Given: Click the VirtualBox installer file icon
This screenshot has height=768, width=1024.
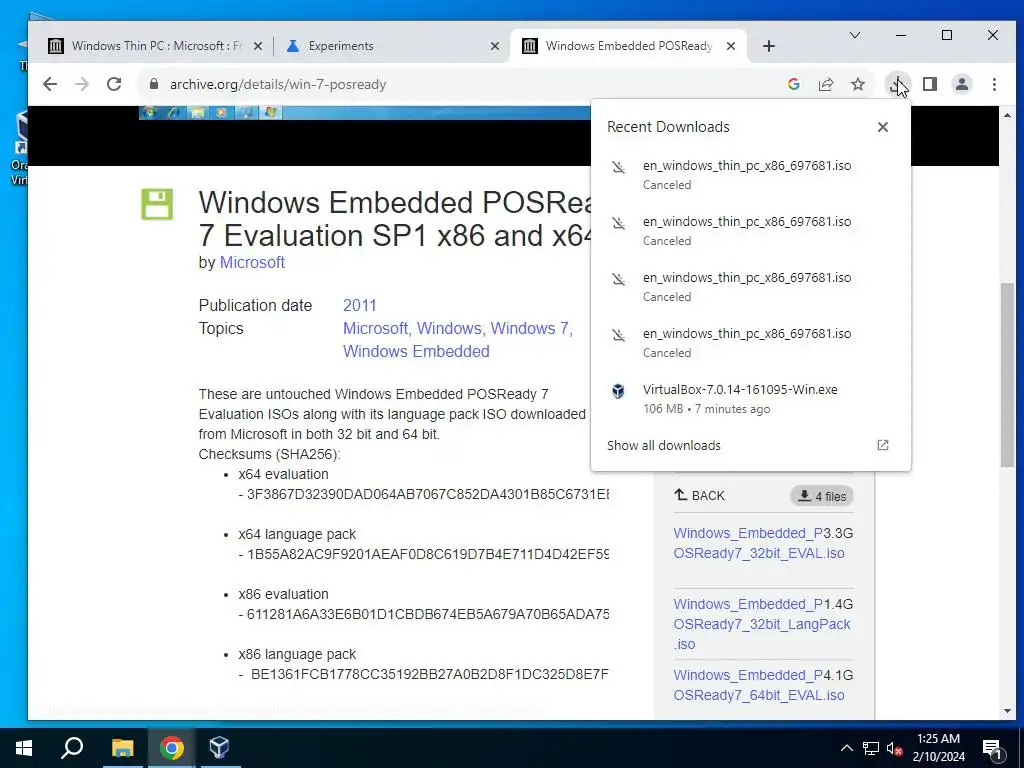Looking at the screenshot, I should pyautogui.click(x=618, y=391).
